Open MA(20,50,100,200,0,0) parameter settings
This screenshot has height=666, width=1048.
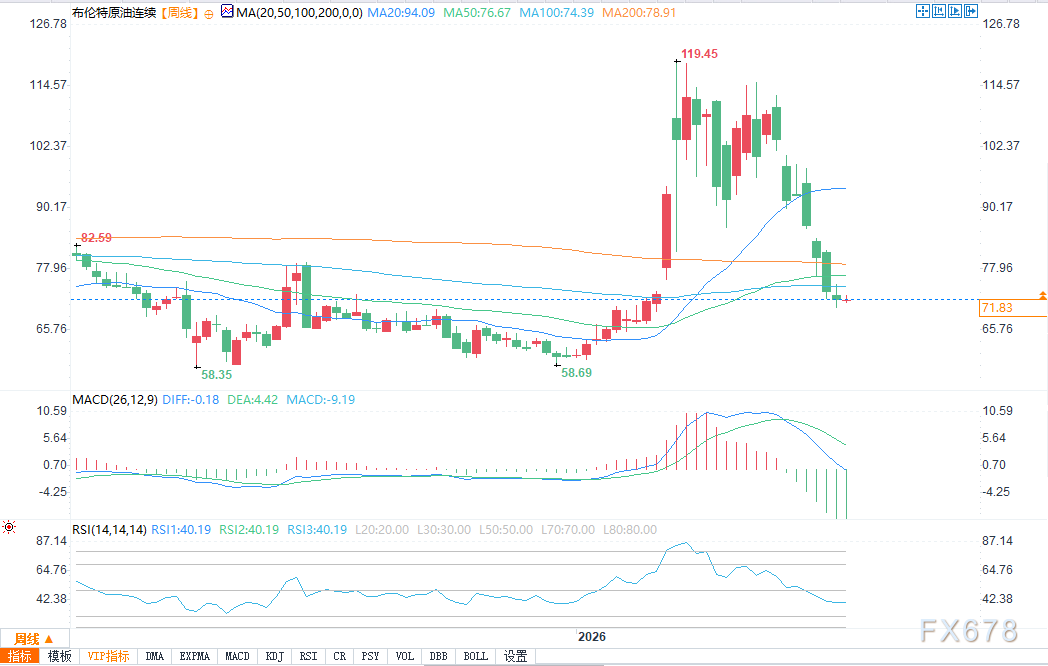[x=299, y=13]
